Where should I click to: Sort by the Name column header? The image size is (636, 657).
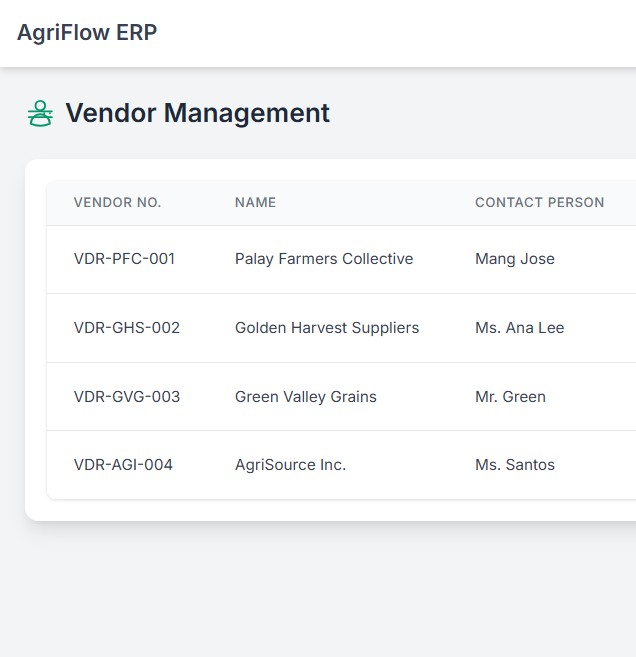click(255, 203)
